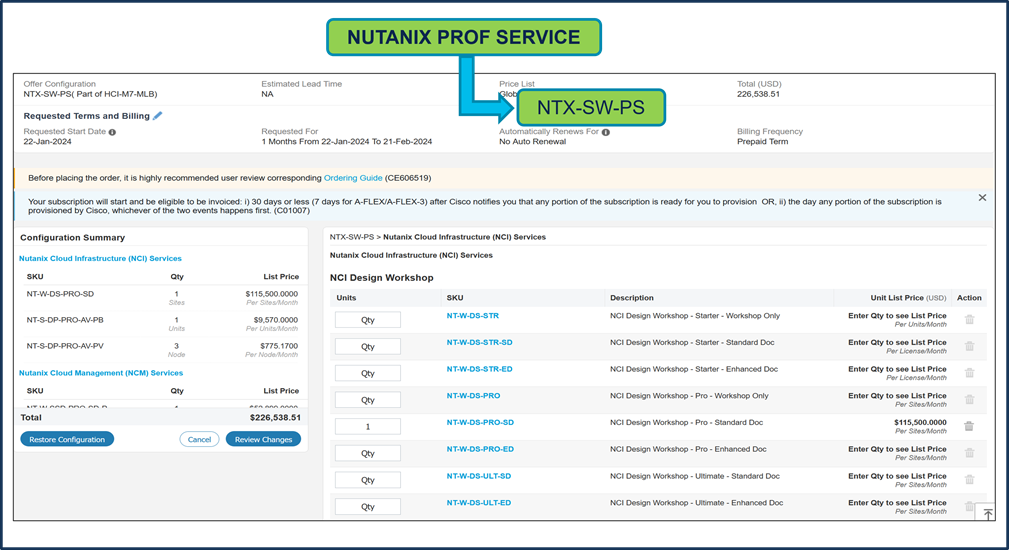This screenshot has height=550, width=1009.
Task: Focus Qty field for NT-W-DS-STR-ED
Action: 367,373
